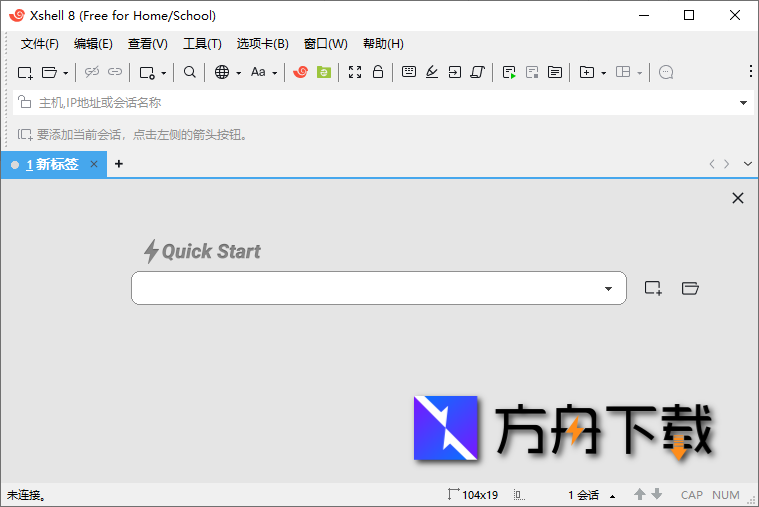Open the 窗口(W) menu
The image size is (759, 507).
pyautogui.click(x=326, y=44)
